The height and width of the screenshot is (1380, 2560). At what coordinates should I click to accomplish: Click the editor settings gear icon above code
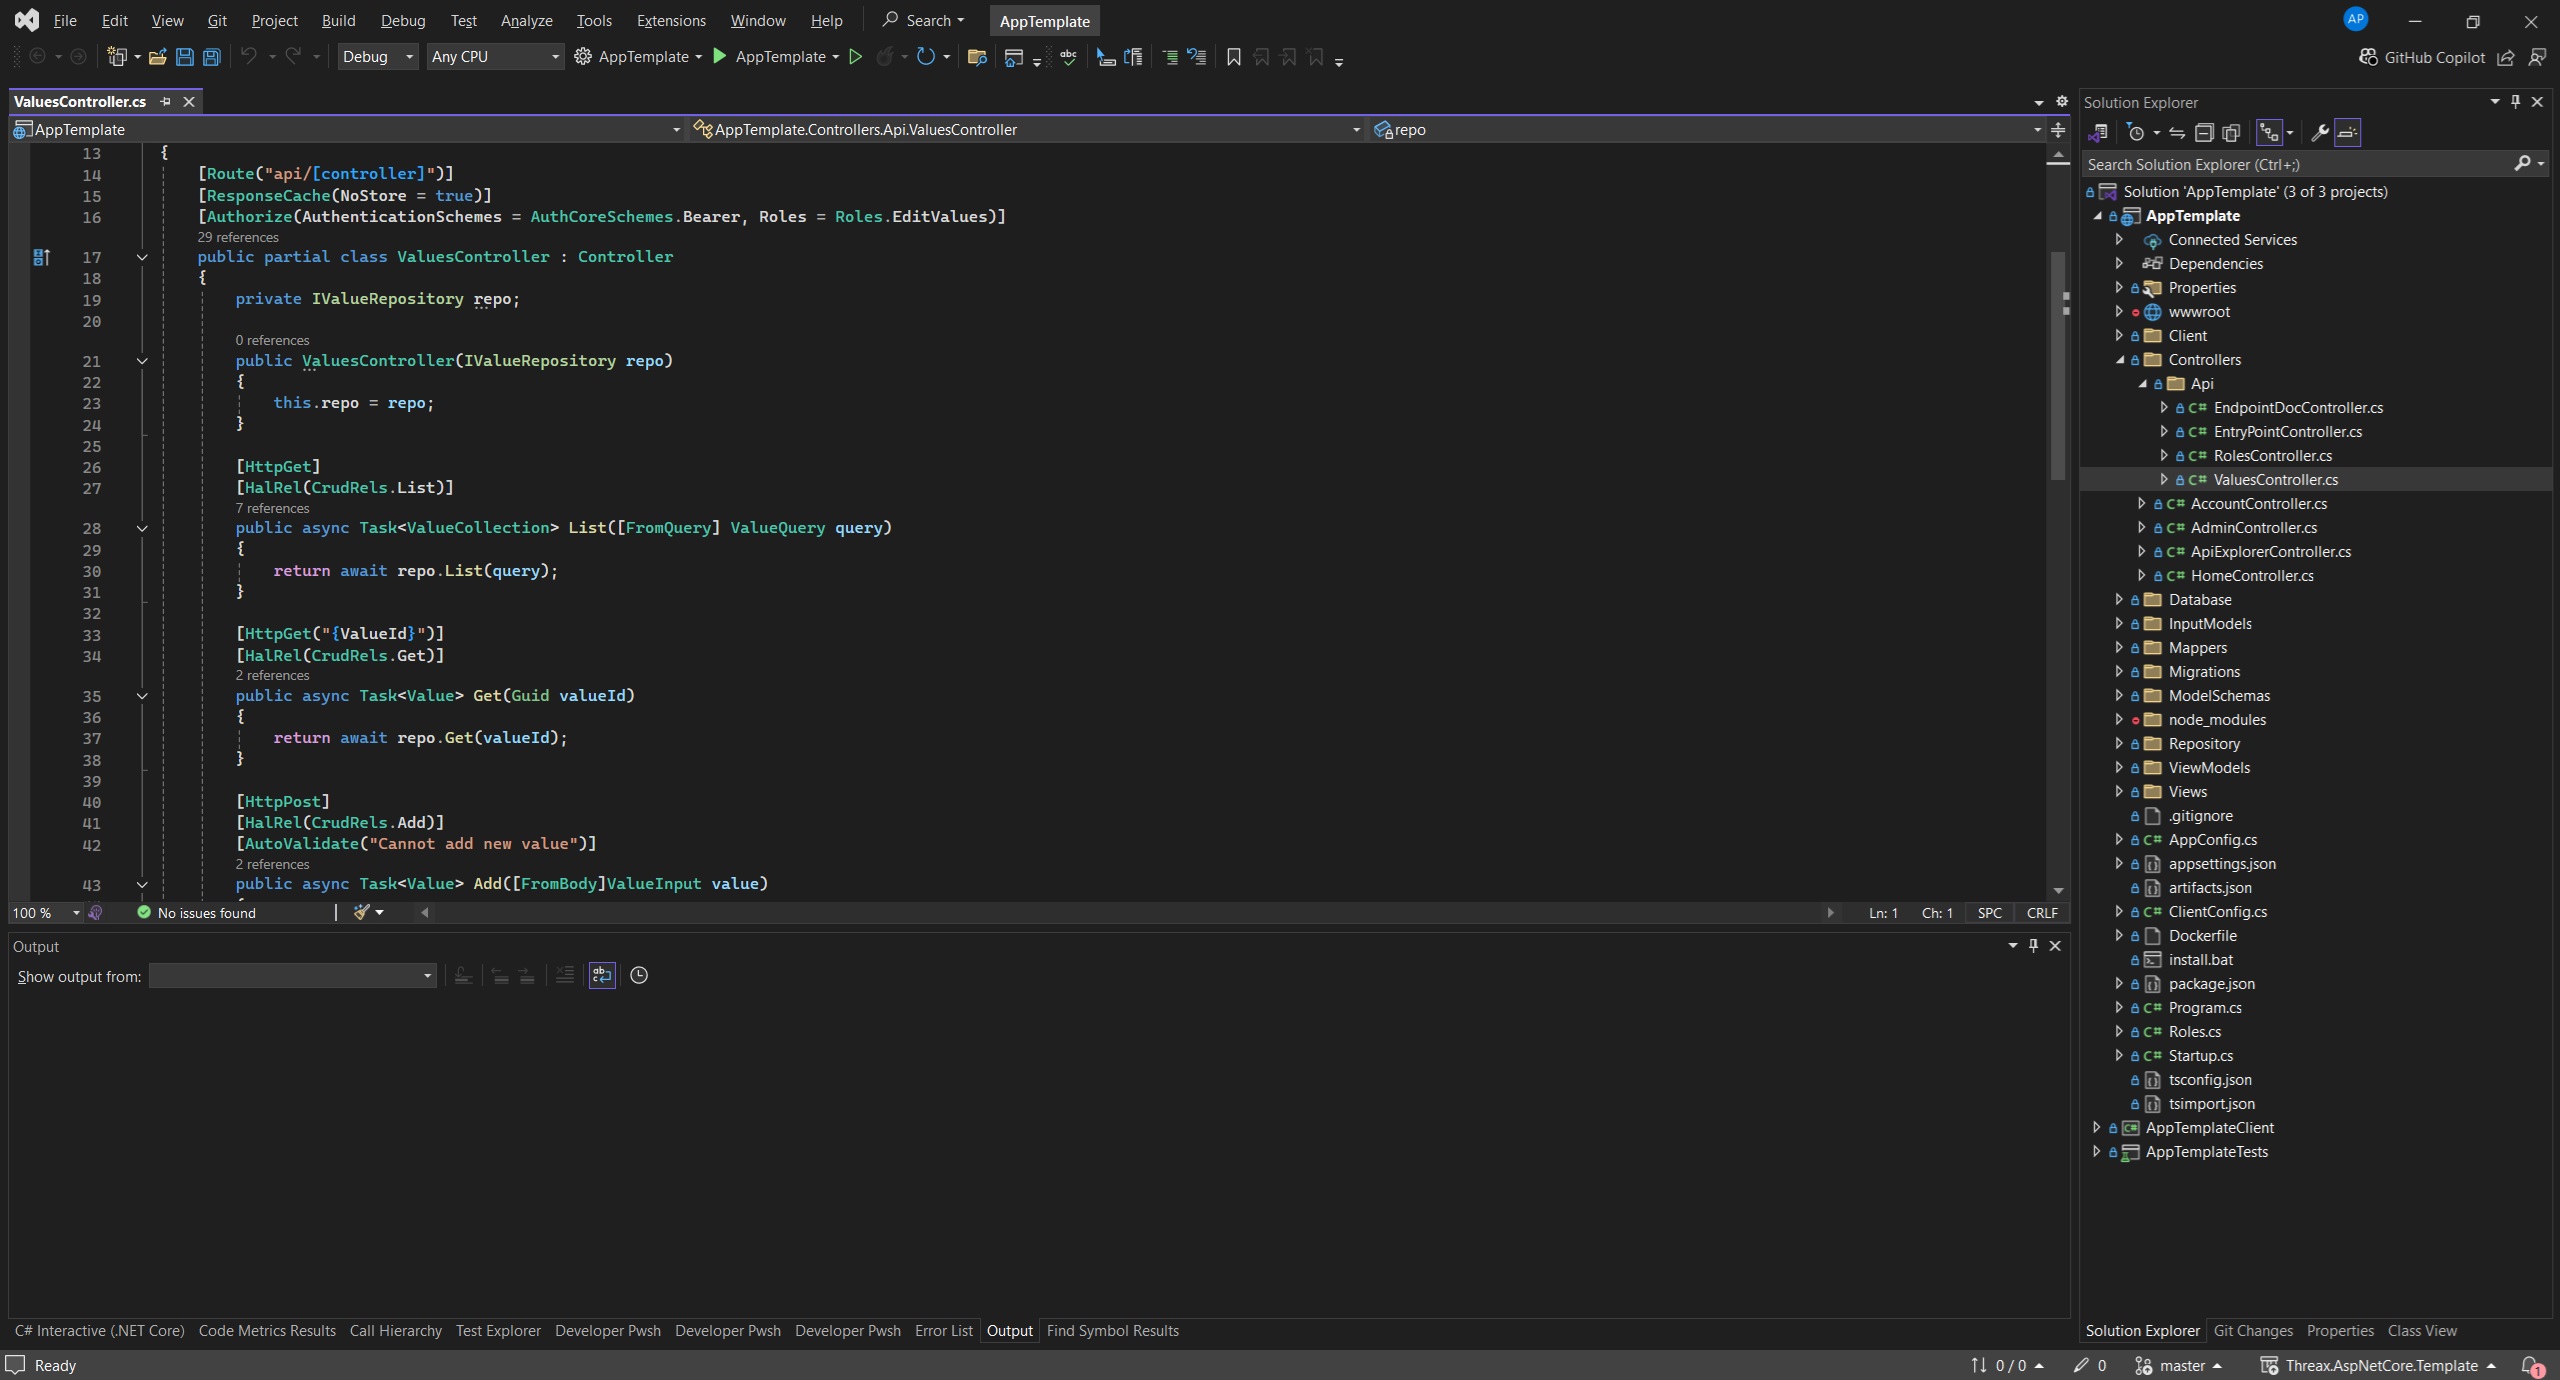click(2061, 101)
